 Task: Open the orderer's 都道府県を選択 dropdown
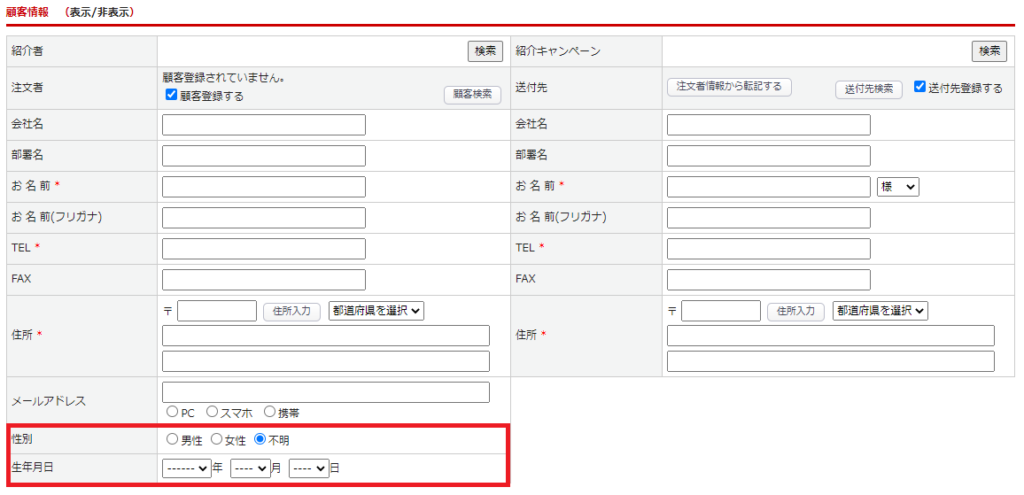coord(376,311)
